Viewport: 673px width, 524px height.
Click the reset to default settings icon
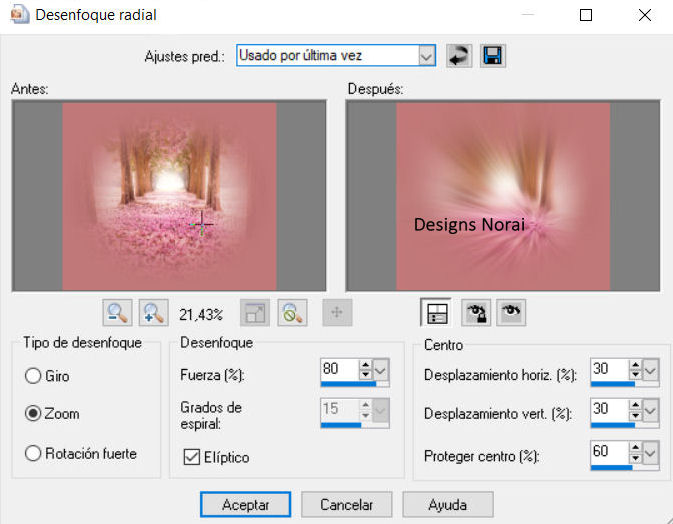459,56
